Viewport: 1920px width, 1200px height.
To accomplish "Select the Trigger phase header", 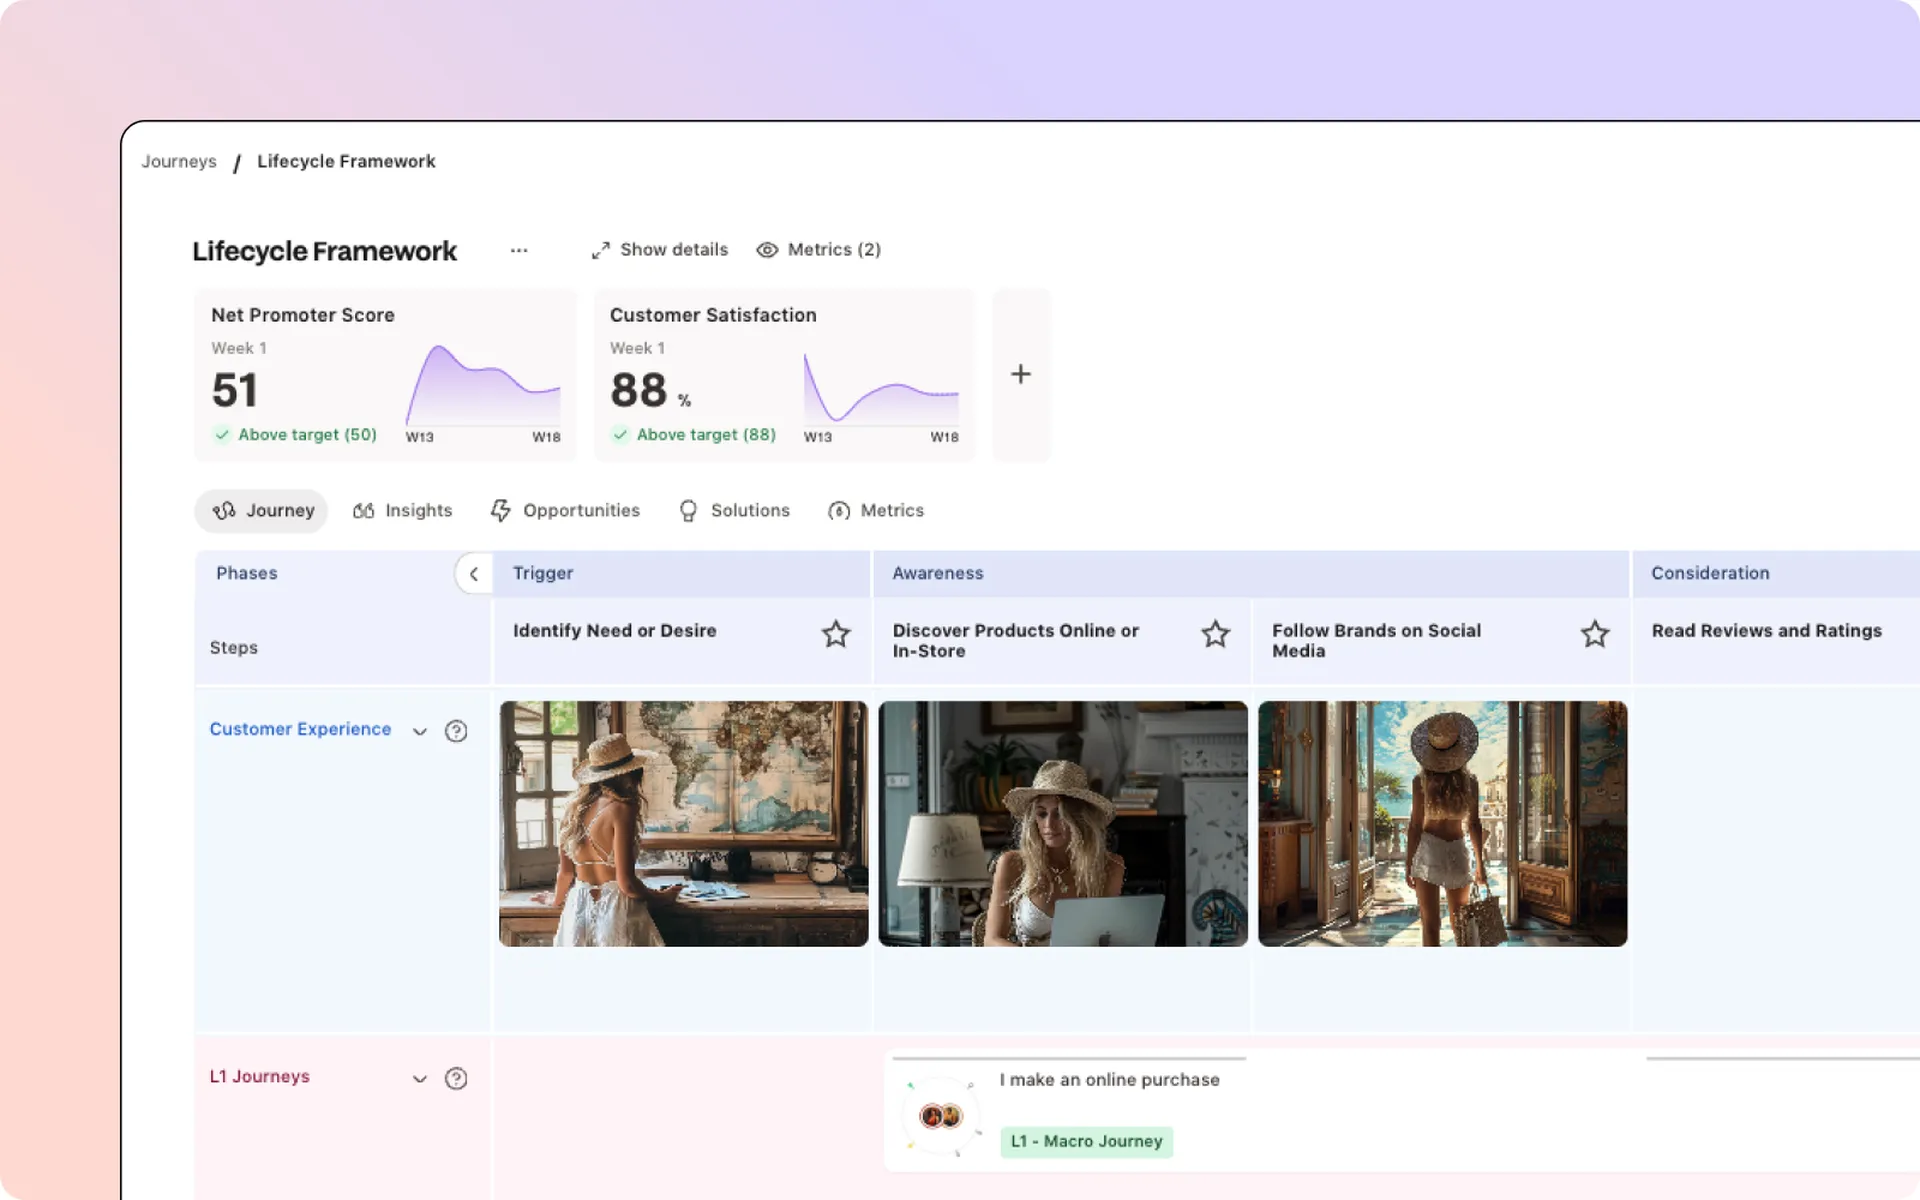I will pos(682,574).
